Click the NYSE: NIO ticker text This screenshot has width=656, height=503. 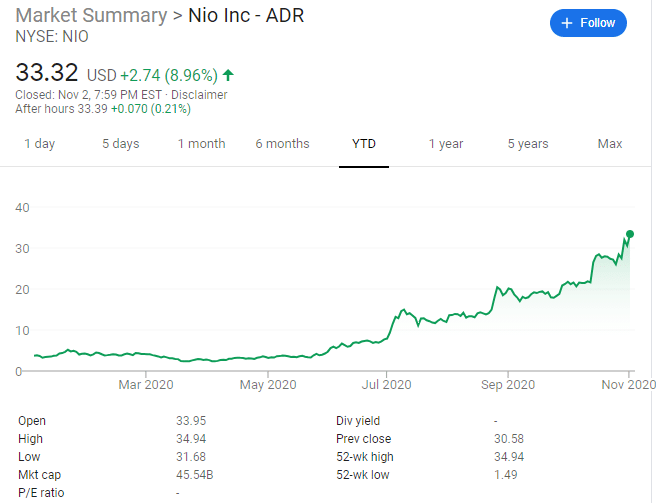[53, 36]
